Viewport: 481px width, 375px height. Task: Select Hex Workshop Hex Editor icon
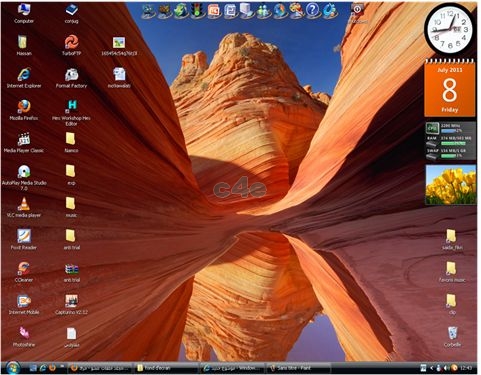click(71, 113)
